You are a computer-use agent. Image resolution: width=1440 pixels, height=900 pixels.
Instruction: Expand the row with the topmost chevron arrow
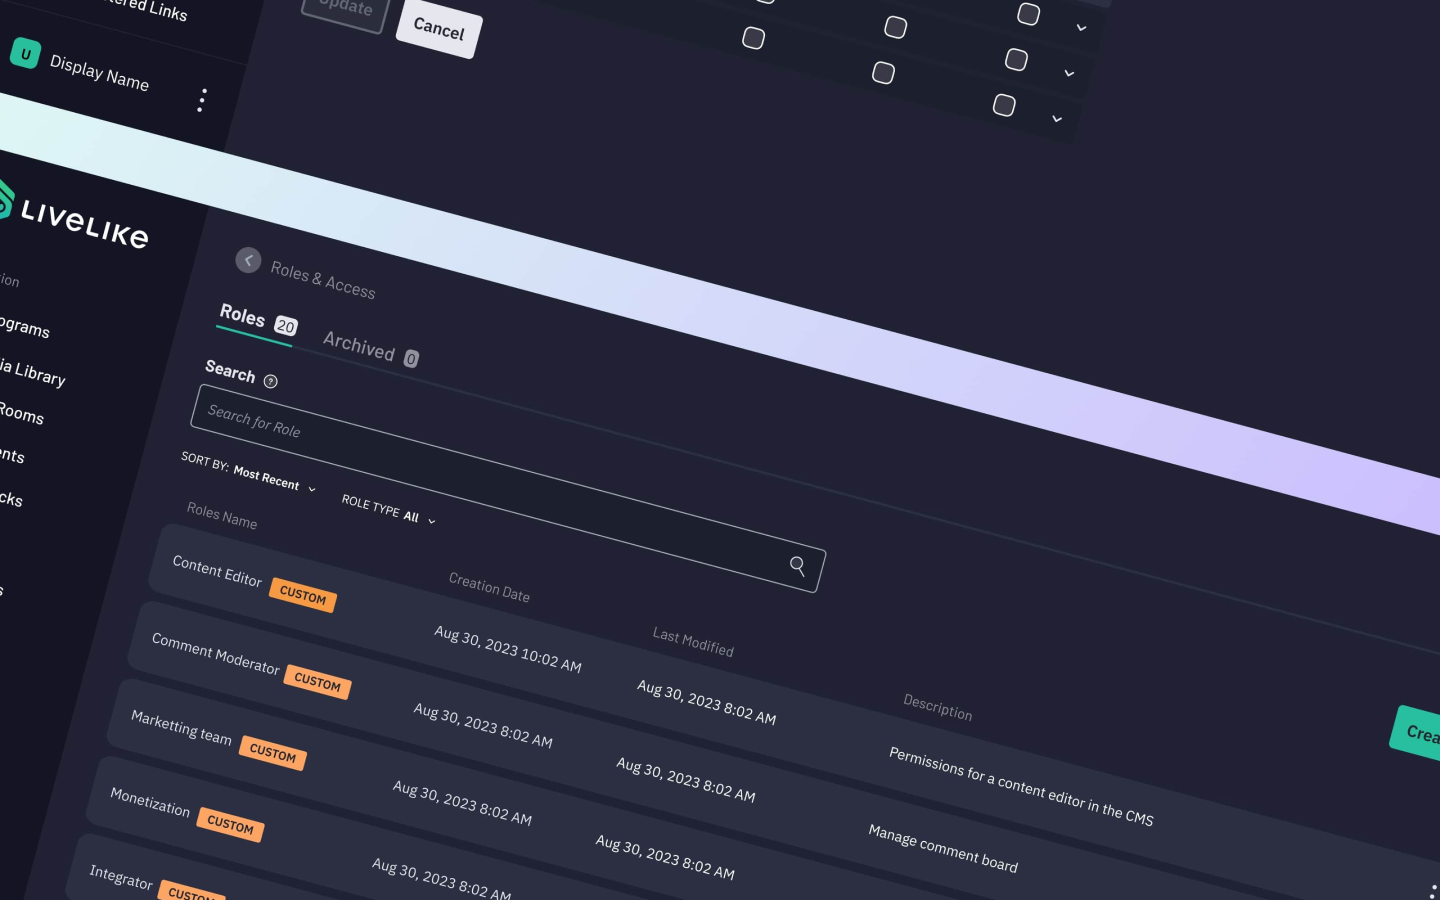tap(1081, 28)
